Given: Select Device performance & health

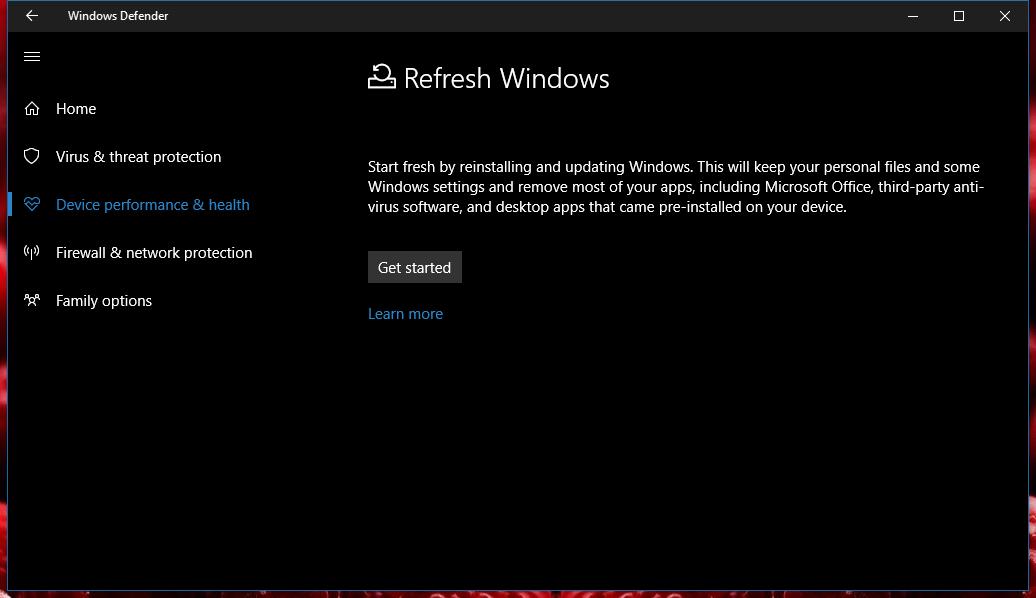Looking at the screenshot, I should 153,205.
